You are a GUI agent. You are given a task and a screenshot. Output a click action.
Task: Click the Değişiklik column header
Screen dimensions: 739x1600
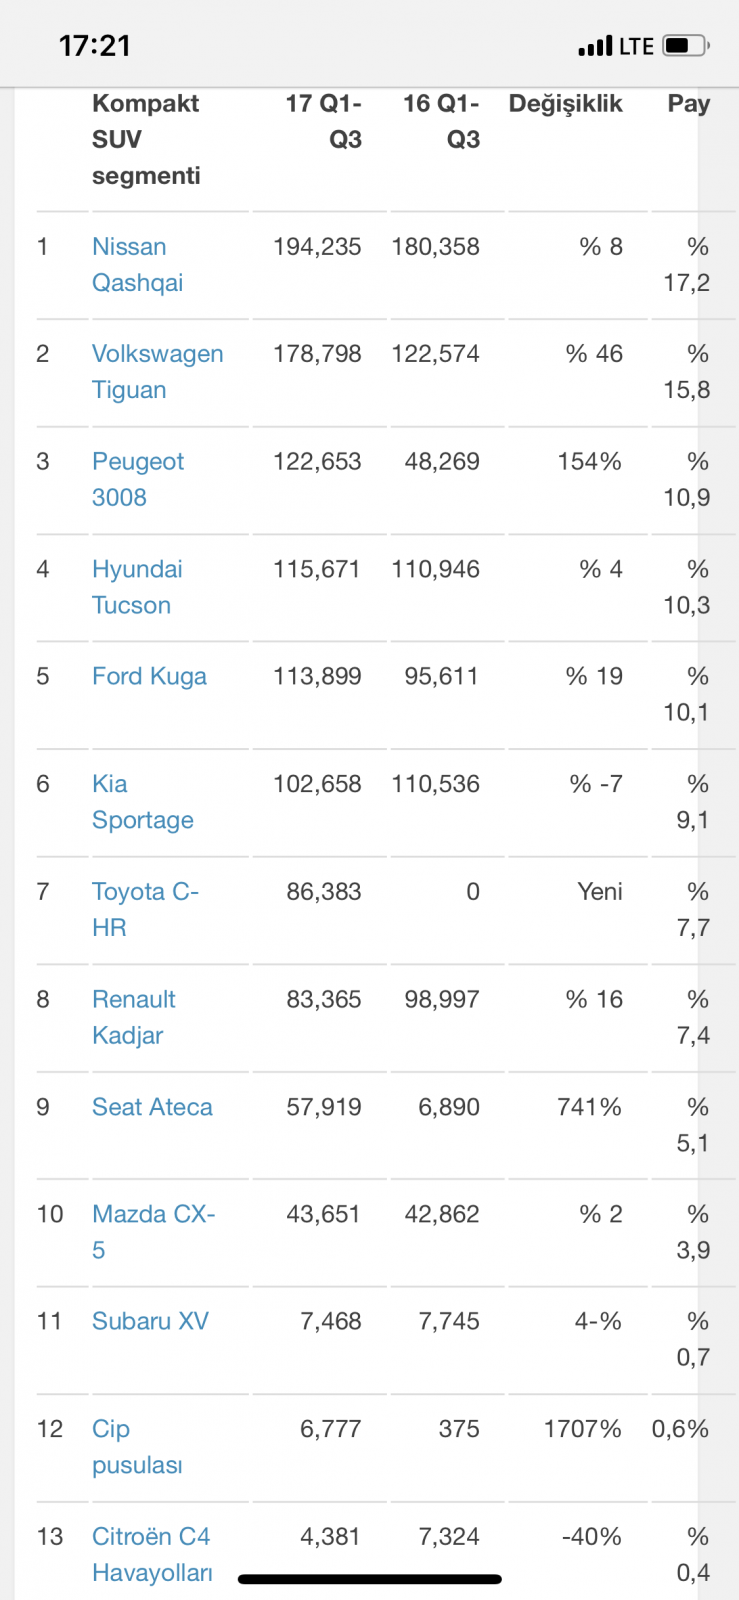565,104
